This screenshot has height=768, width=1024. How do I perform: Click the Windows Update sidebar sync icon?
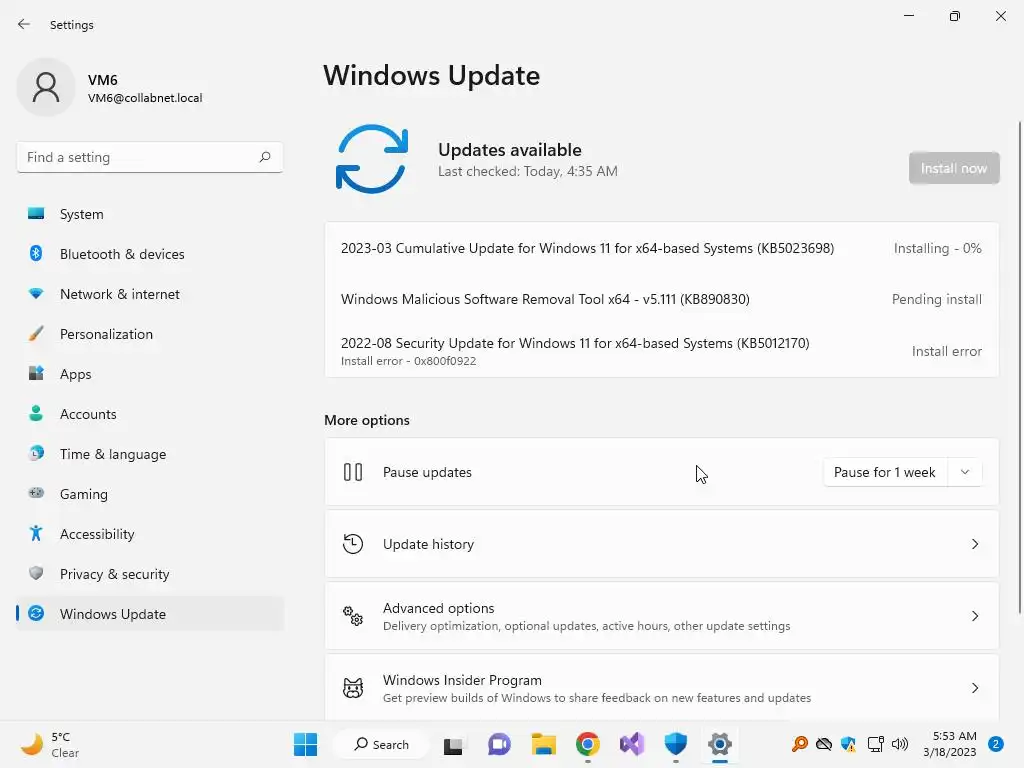click(x=36, y=613)
